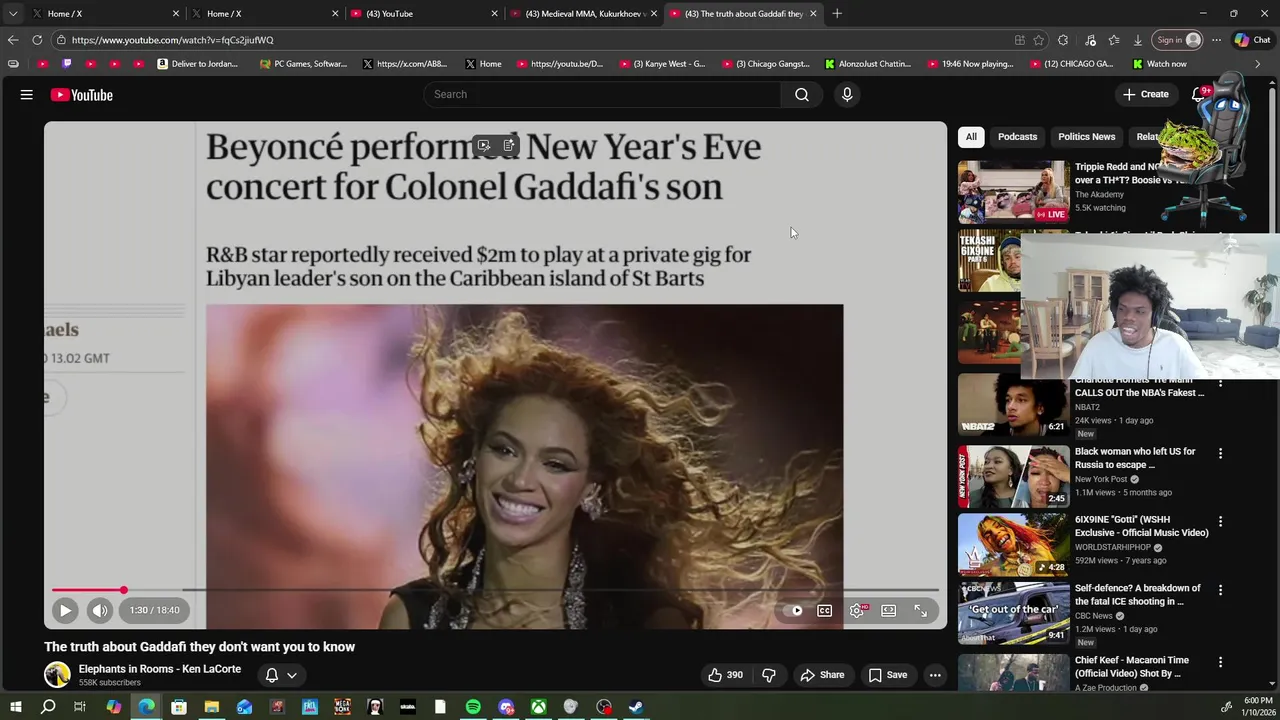Start voice search with the microphone icon
1280x720 pixels.
coord(847,94)
